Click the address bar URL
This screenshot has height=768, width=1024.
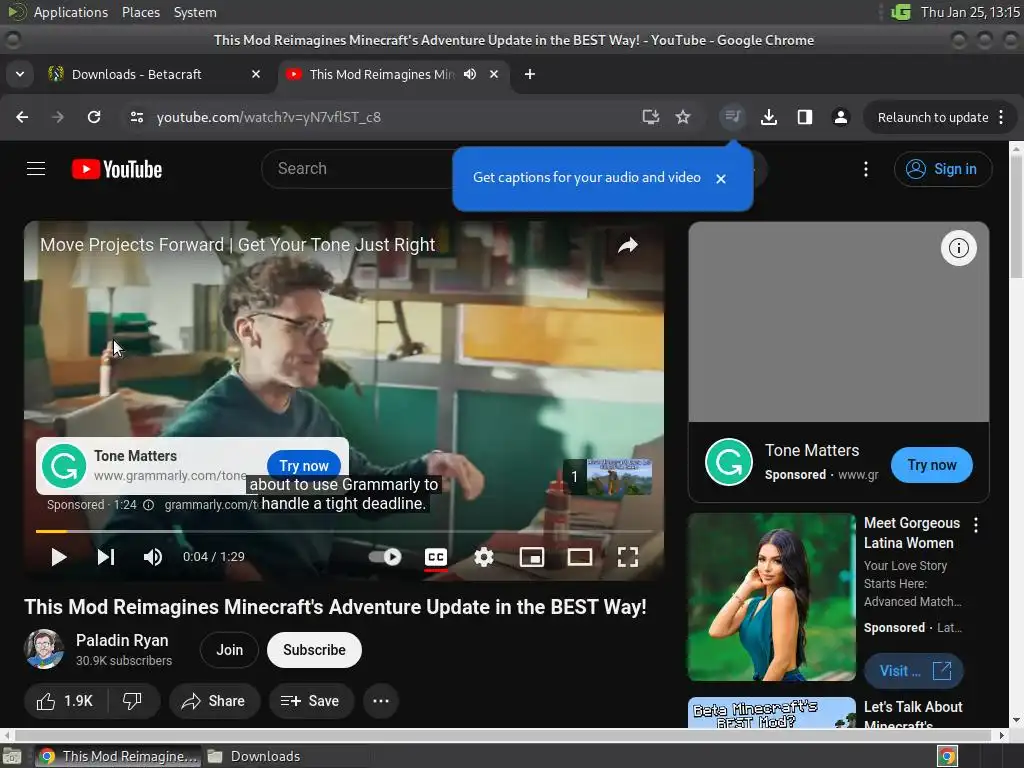268,117
